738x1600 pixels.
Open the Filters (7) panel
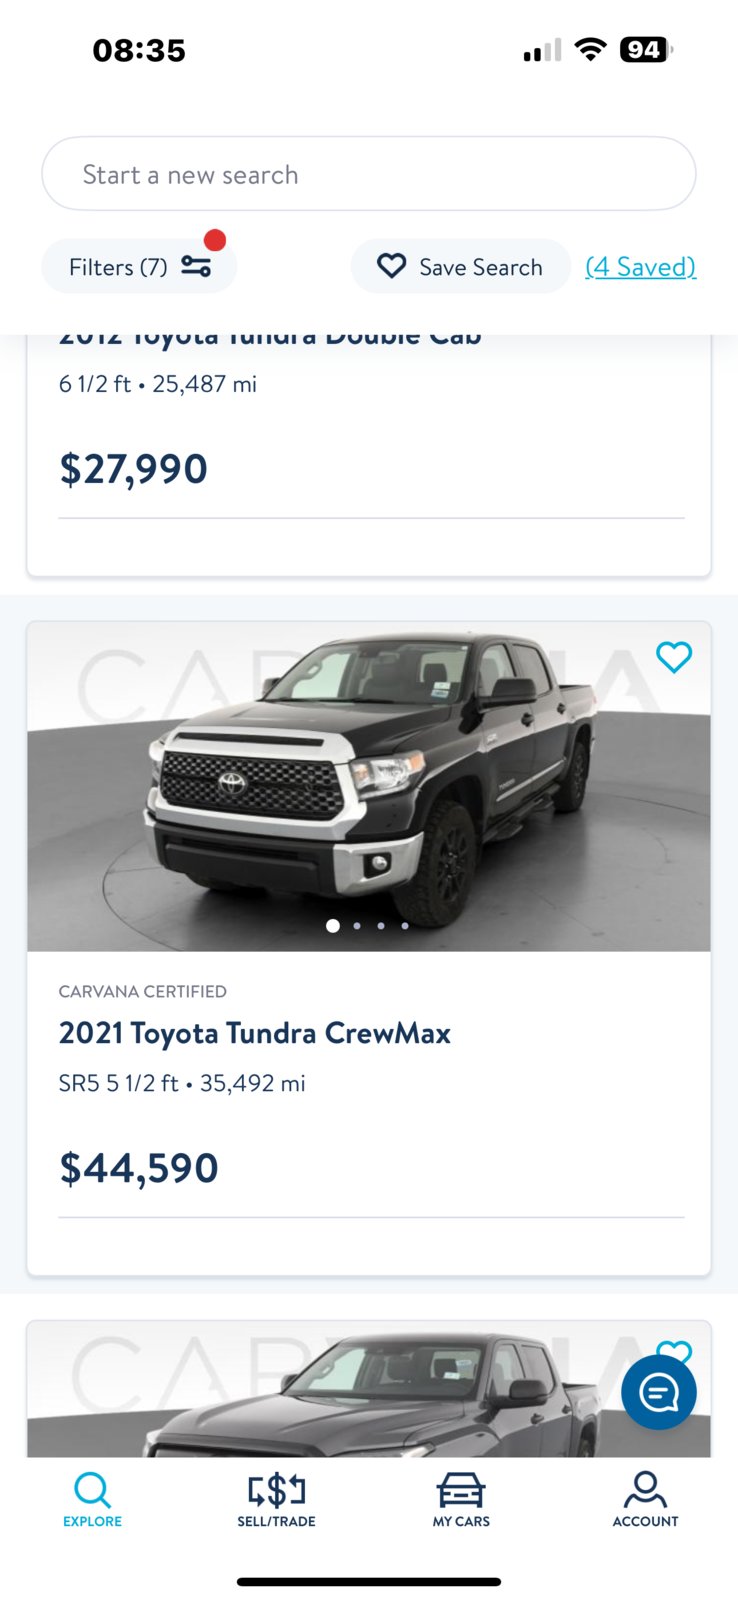pyautogui.click(x=139, y=267)
